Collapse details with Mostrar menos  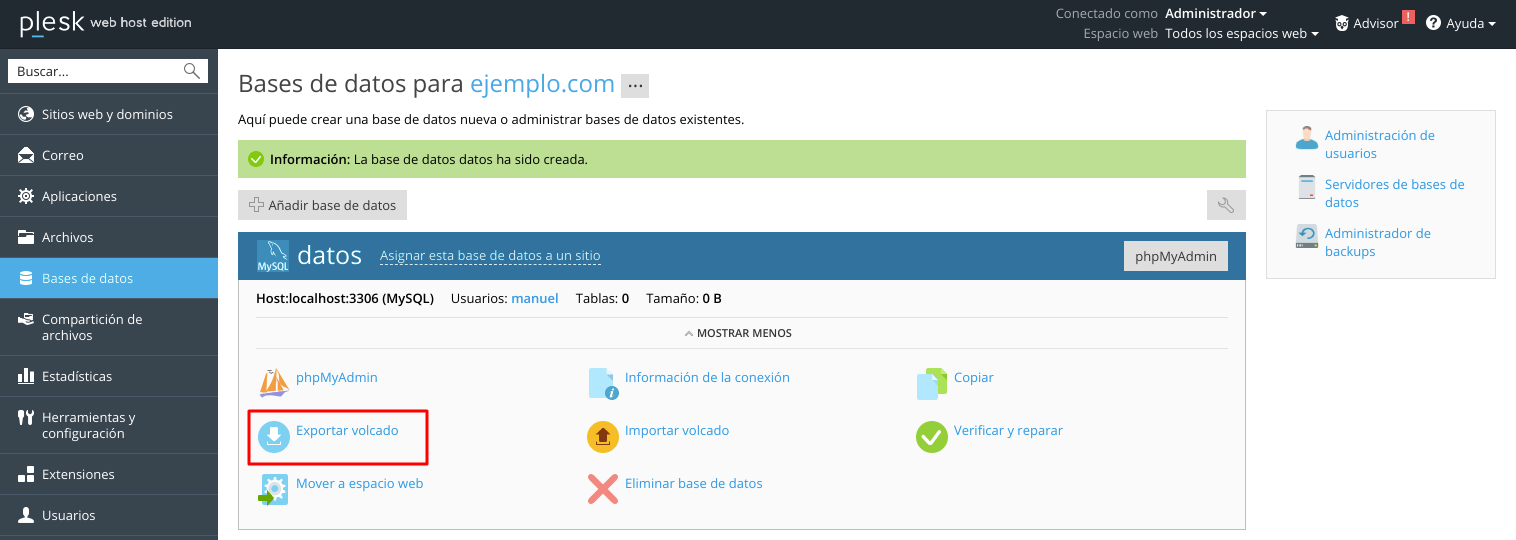pos(741,333)
